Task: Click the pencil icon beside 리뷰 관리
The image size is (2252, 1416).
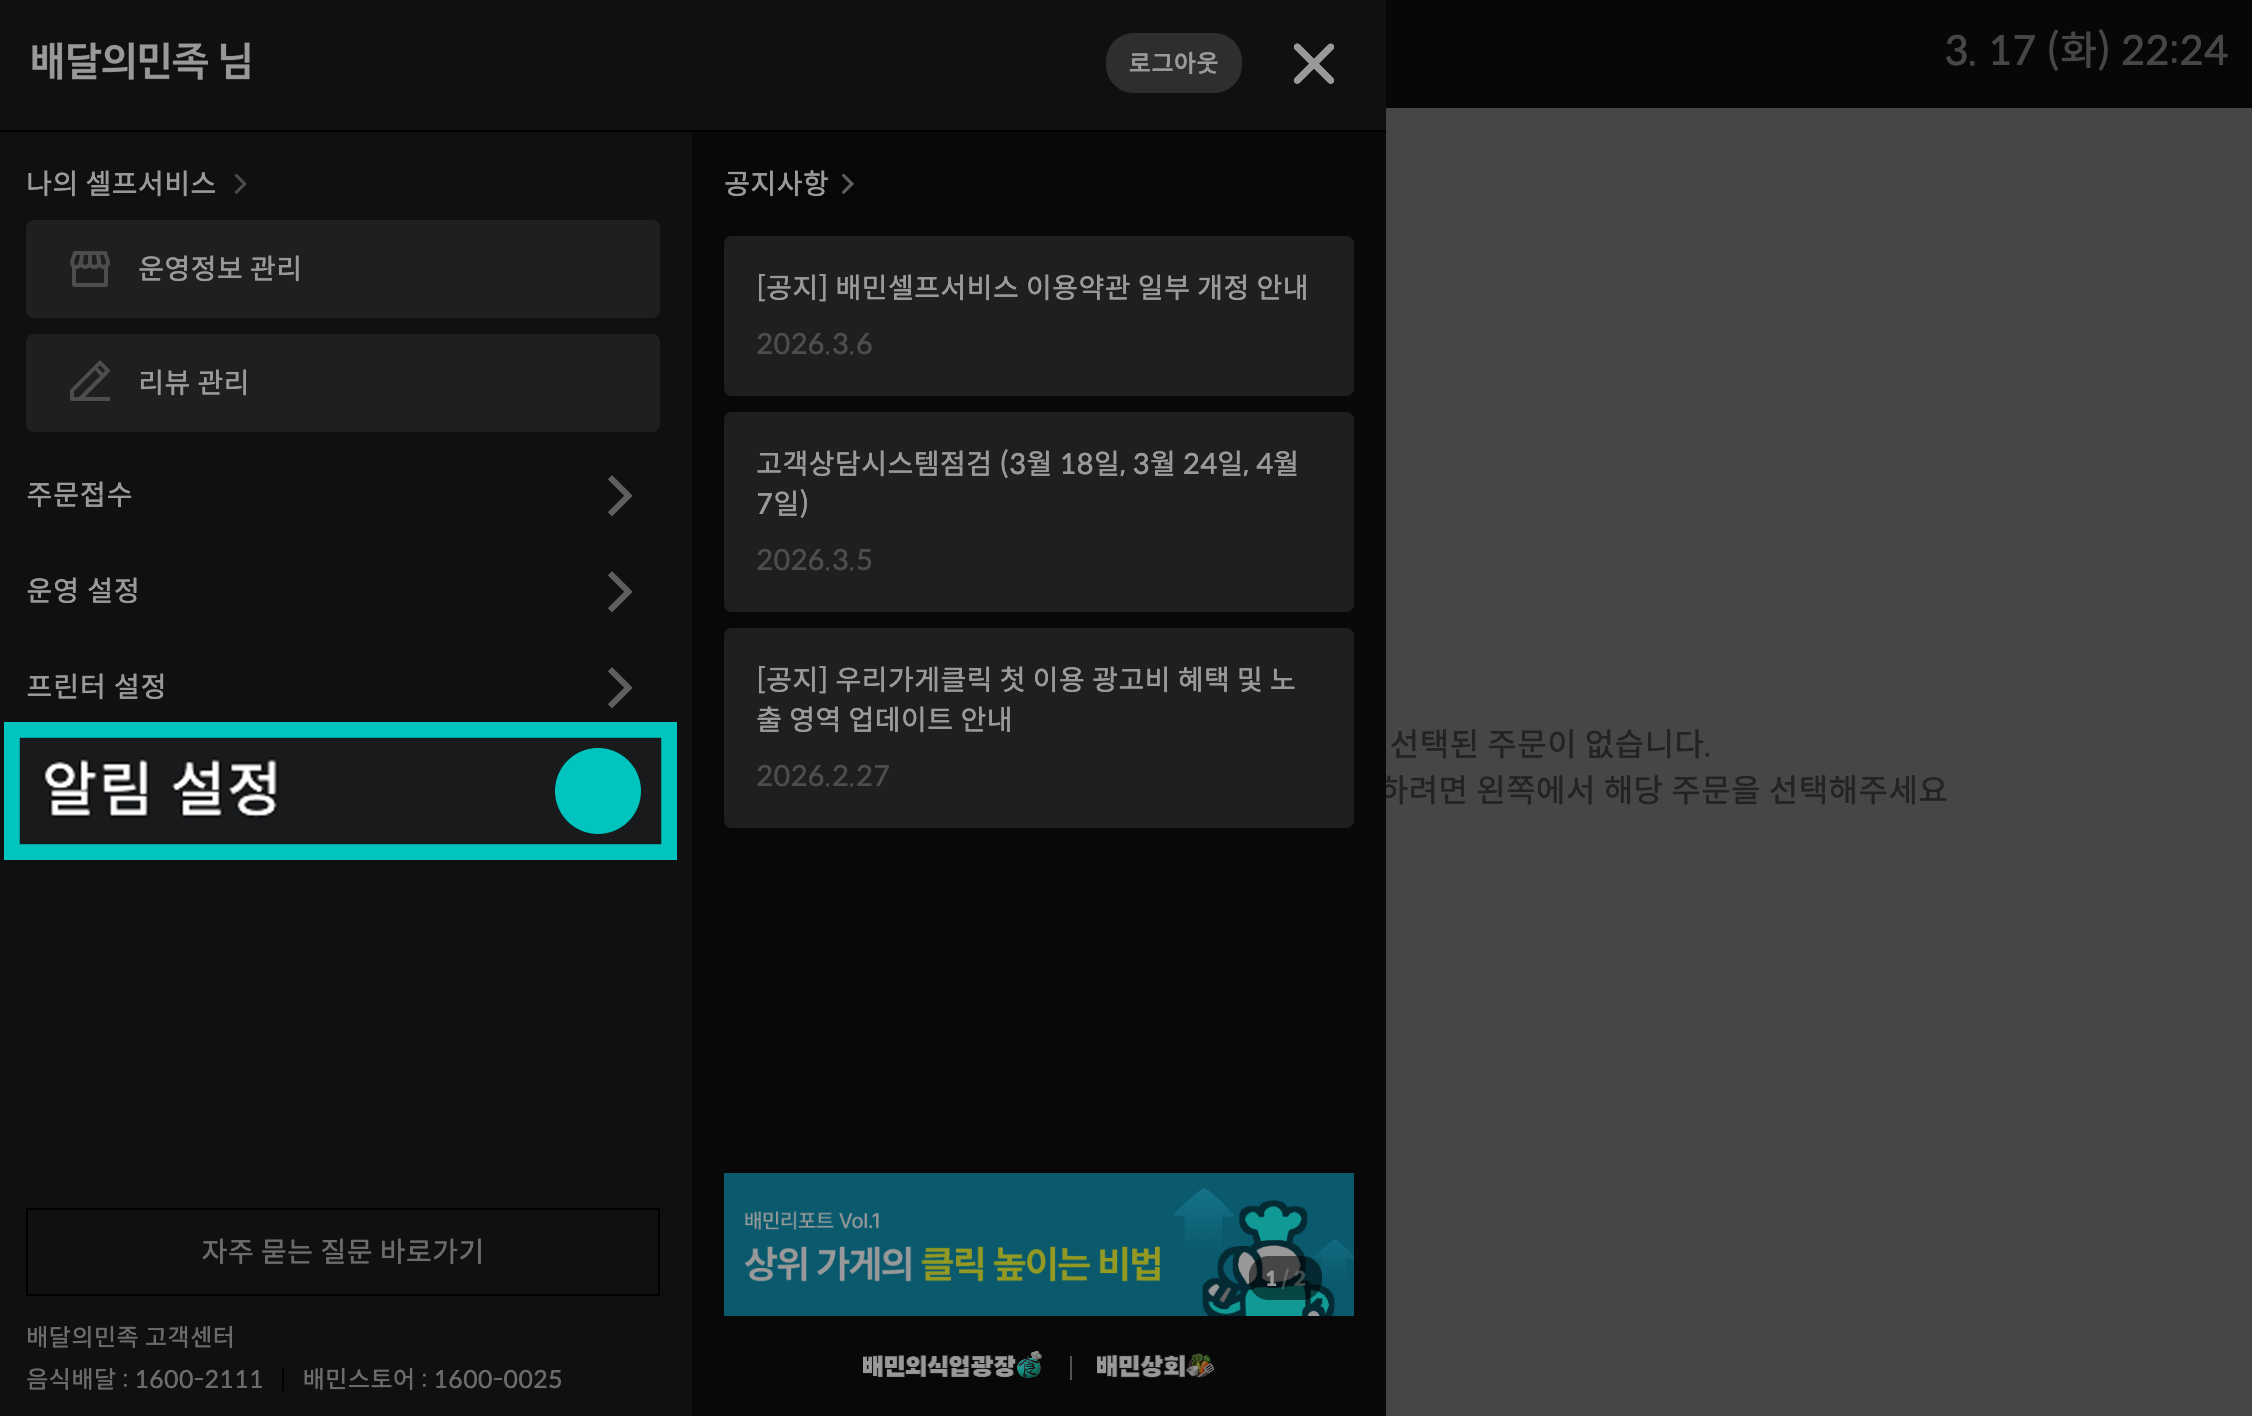Action: pyautogui.click(x=90, y=382)
